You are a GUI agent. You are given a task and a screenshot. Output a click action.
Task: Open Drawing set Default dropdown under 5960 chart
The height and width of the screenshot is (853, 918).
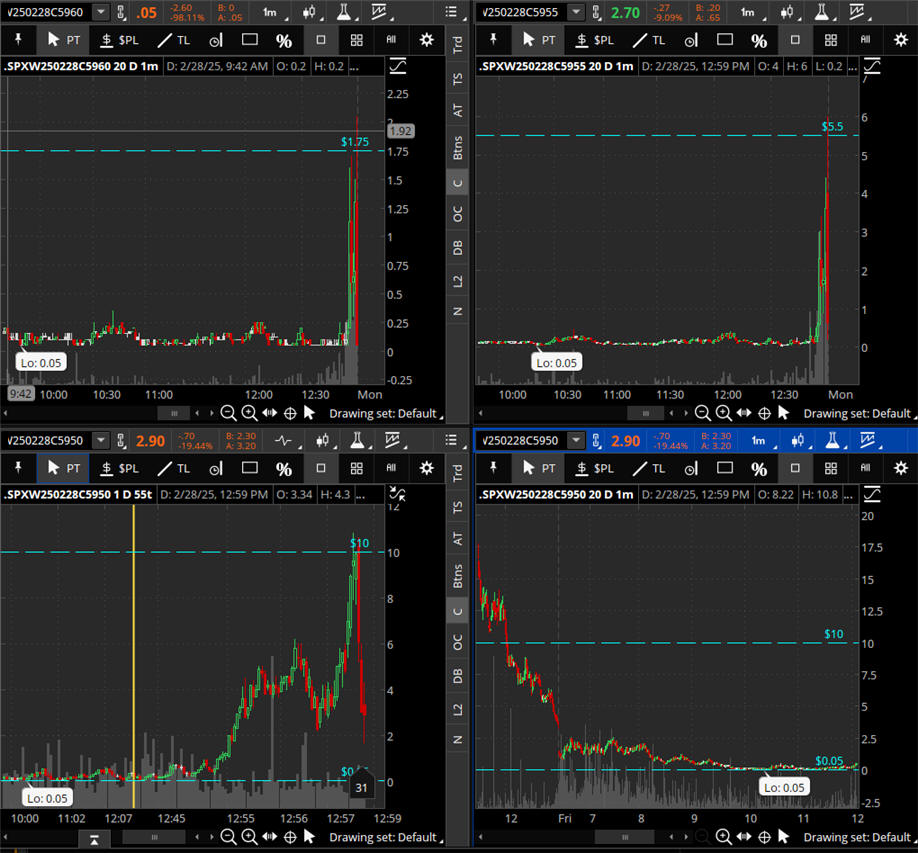pos(385,413)
